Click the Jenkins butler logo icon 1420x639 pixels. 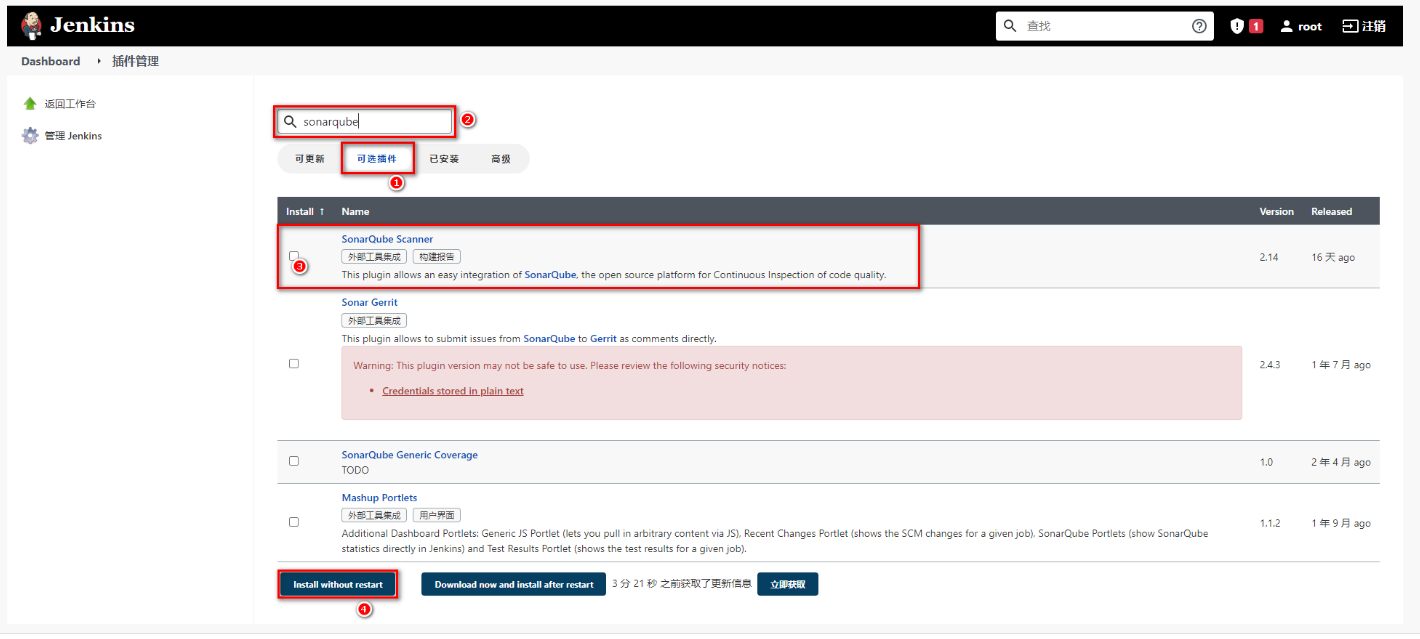(x=32, y=26)
